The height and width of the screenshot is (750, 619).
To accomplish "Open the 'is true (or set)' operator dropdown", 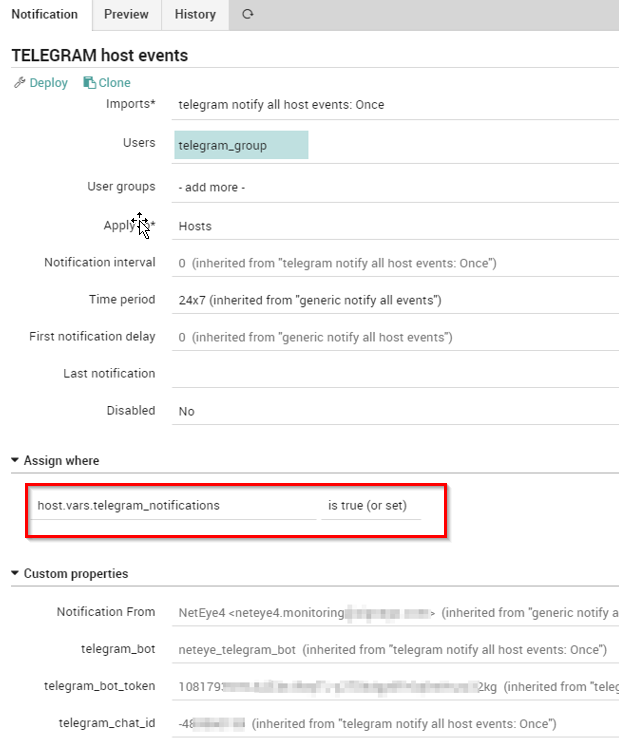I will tap(368, 505).
